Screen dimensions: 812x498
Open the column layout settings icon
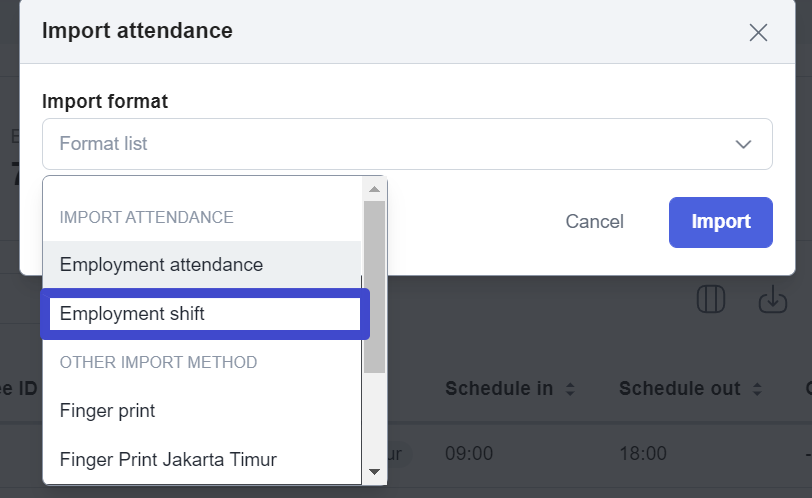(x=710, y=299)
